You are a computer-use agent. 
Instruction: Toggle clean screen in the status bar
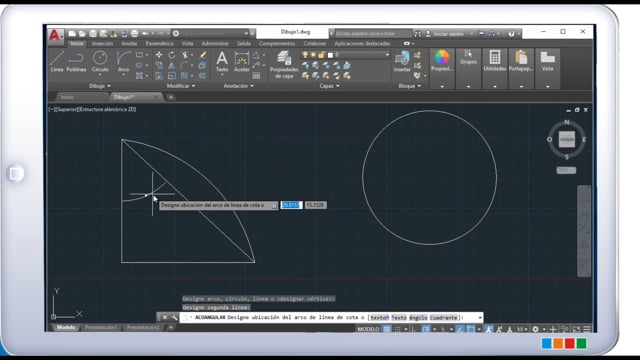576,329
